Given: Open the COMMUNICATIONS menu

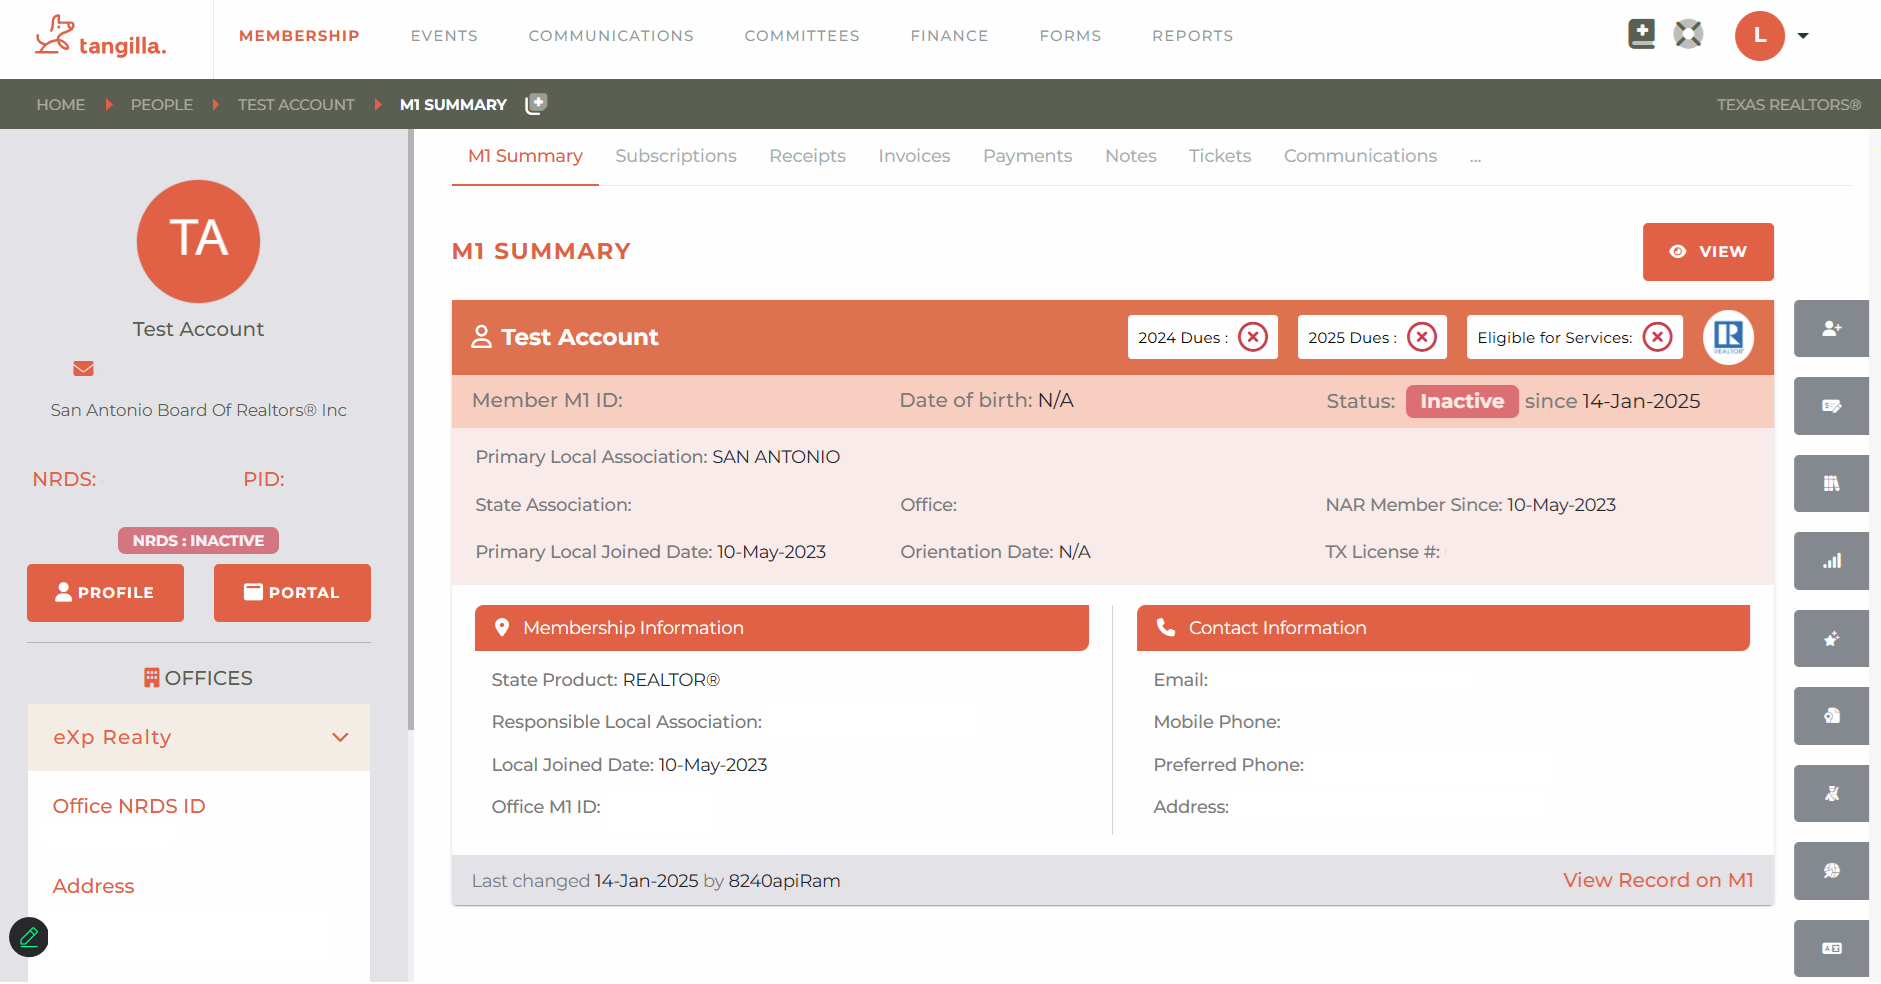Looking at the screenshot, I should pos(611,36).
